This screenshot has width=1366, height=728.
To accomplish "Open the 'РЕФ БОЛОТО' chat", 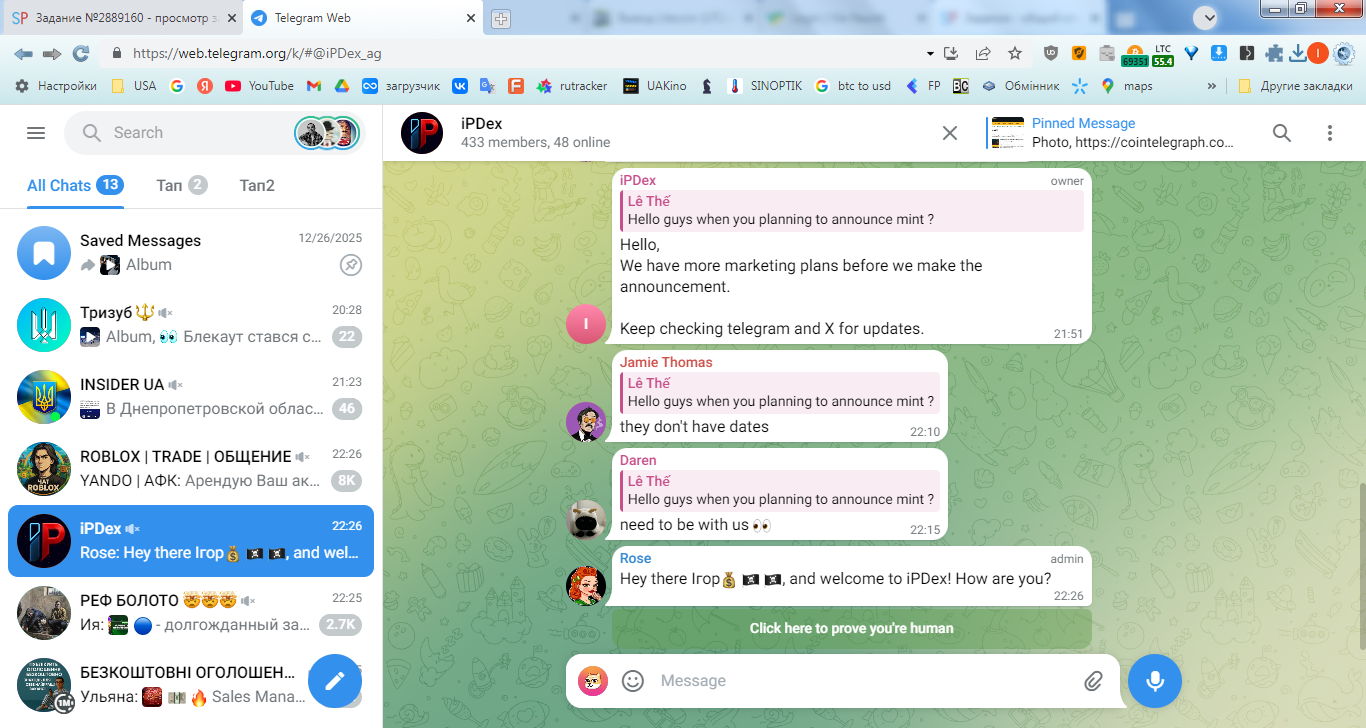I will pyautogui.click(x=191, y=613).
